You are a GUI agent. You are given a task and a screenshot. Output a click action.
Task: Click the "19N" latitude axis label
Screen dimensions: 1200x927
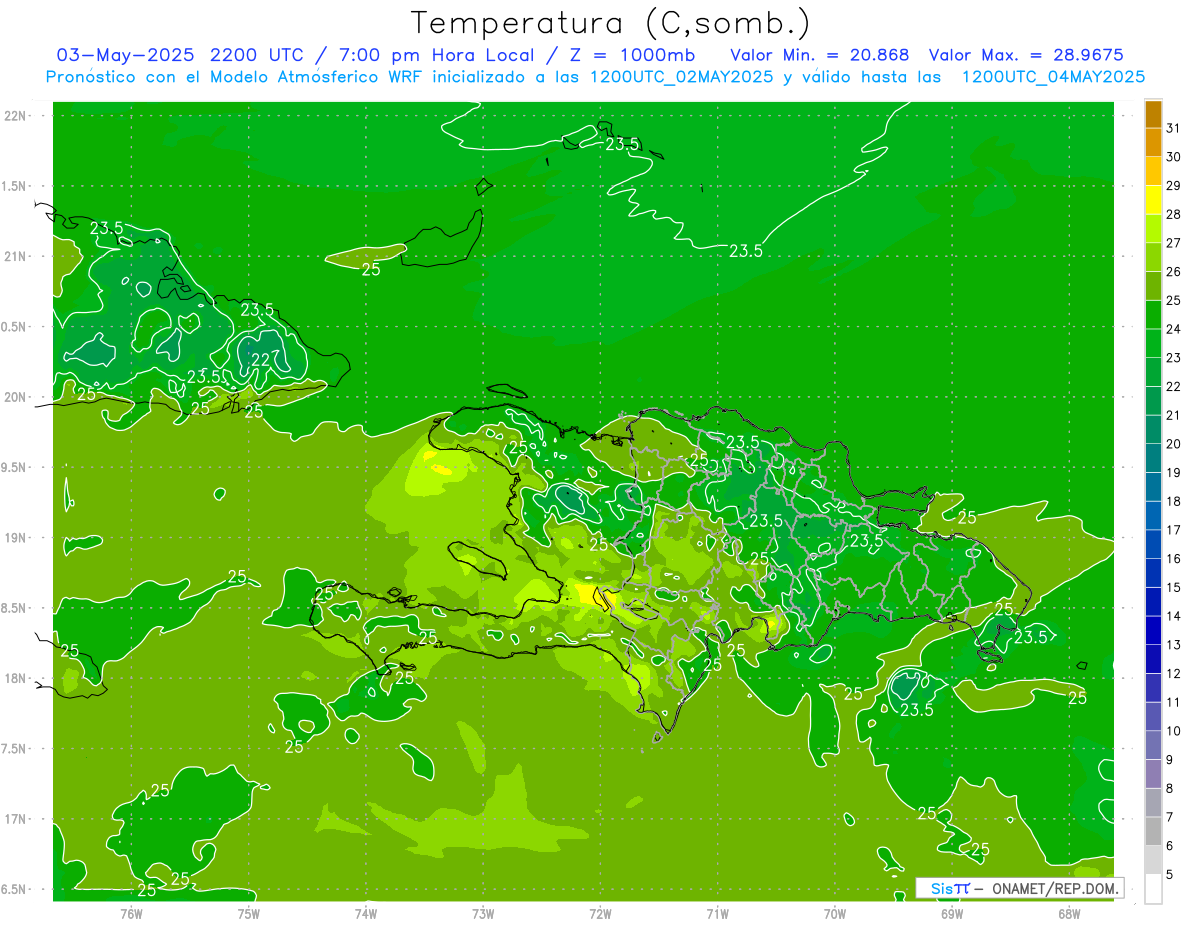pyautogui.click(x=17, y=538)
